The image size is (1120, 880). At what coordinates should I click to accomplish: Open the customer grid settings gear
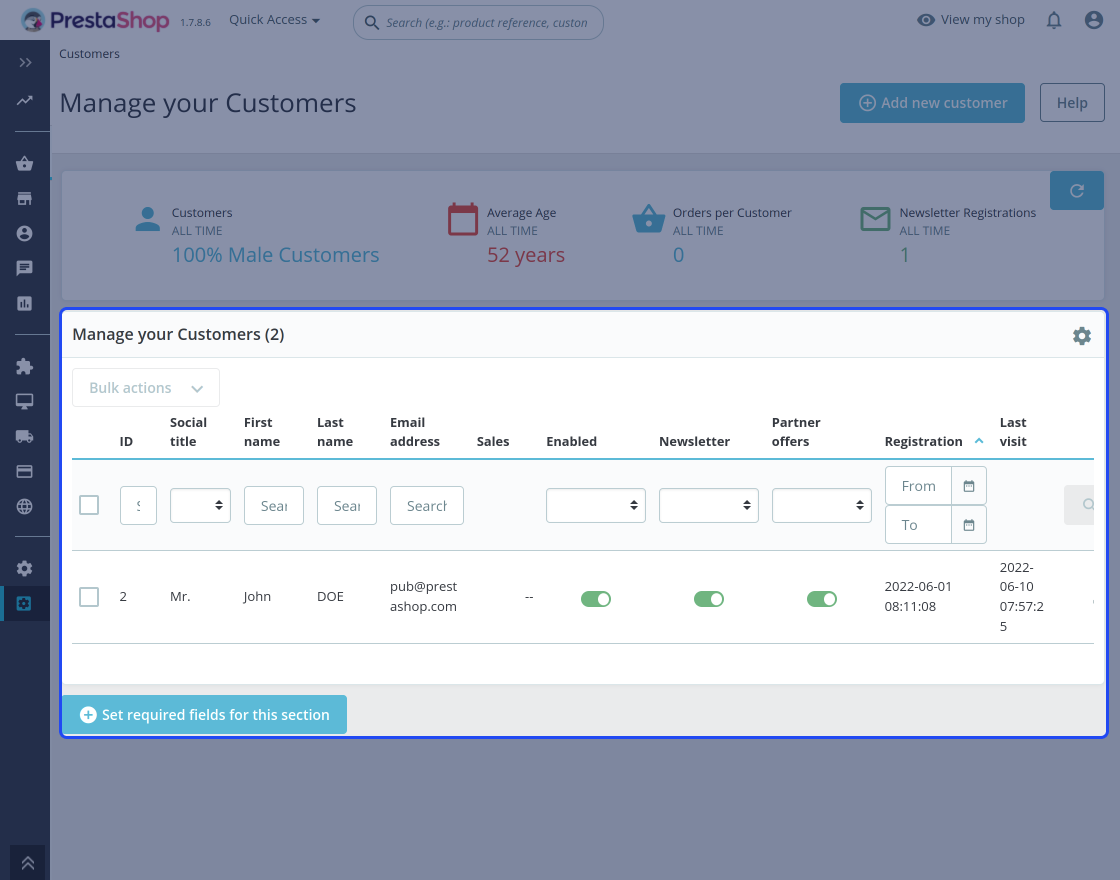click(1081, 336)
